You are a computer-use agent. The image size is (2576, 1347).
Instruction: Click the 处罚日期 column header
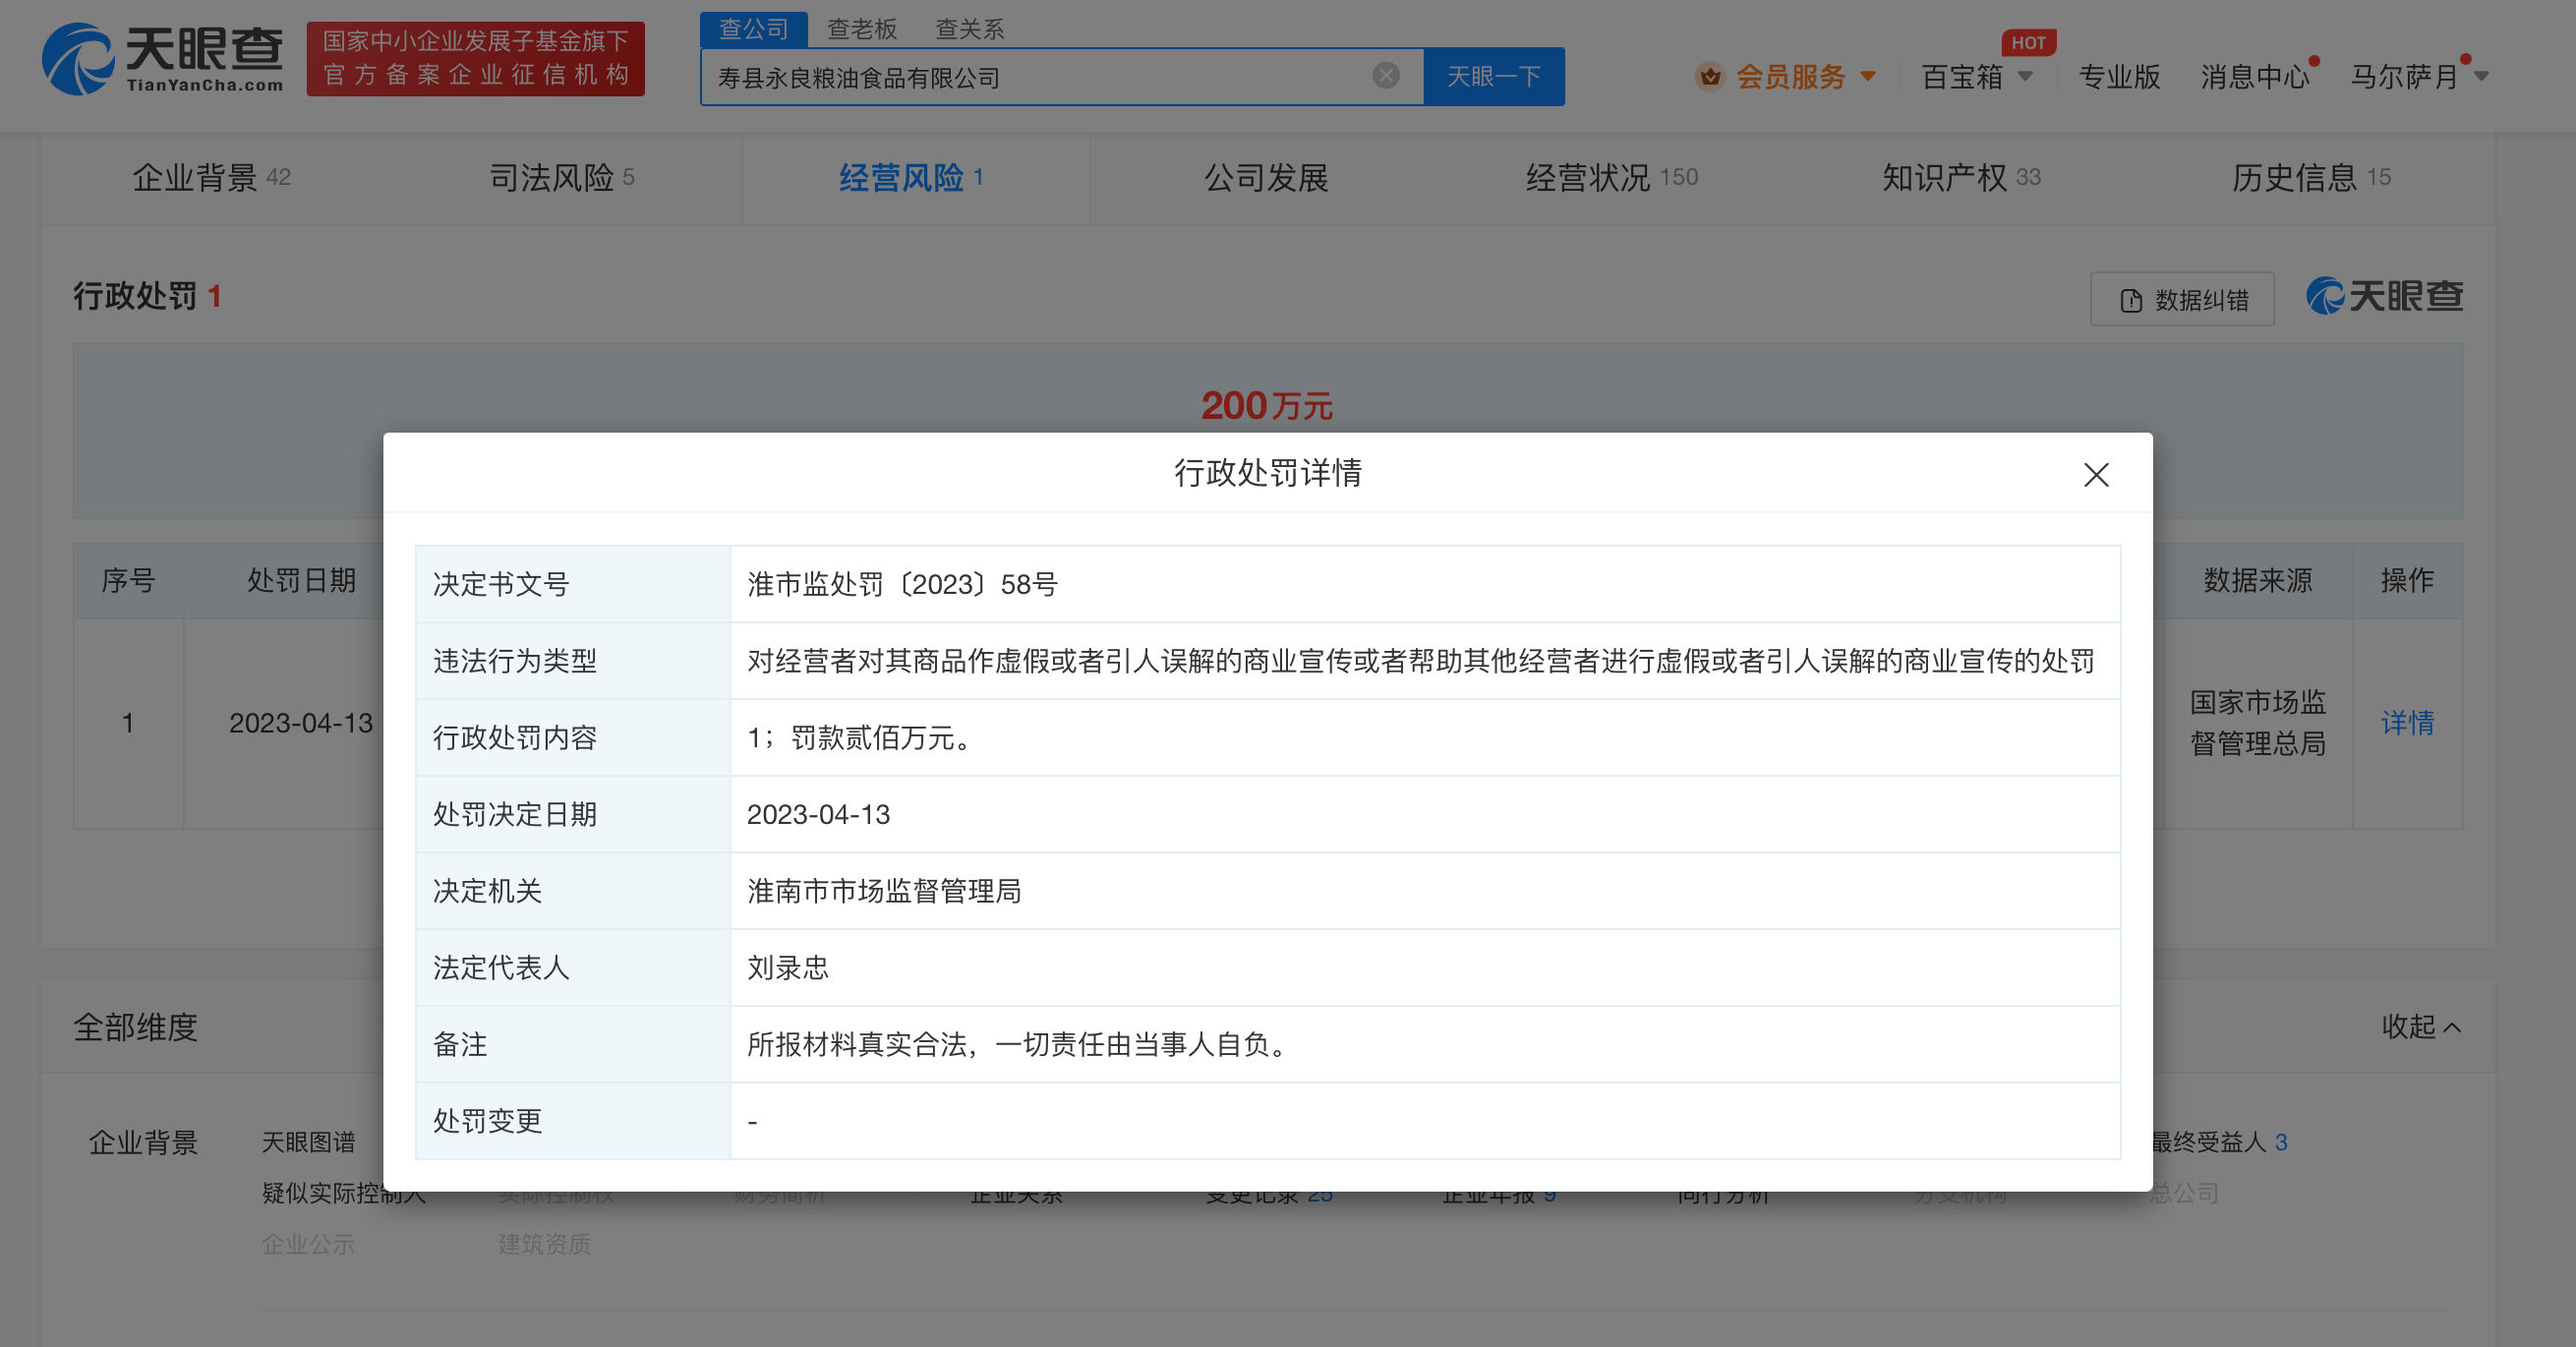[301, 581]
